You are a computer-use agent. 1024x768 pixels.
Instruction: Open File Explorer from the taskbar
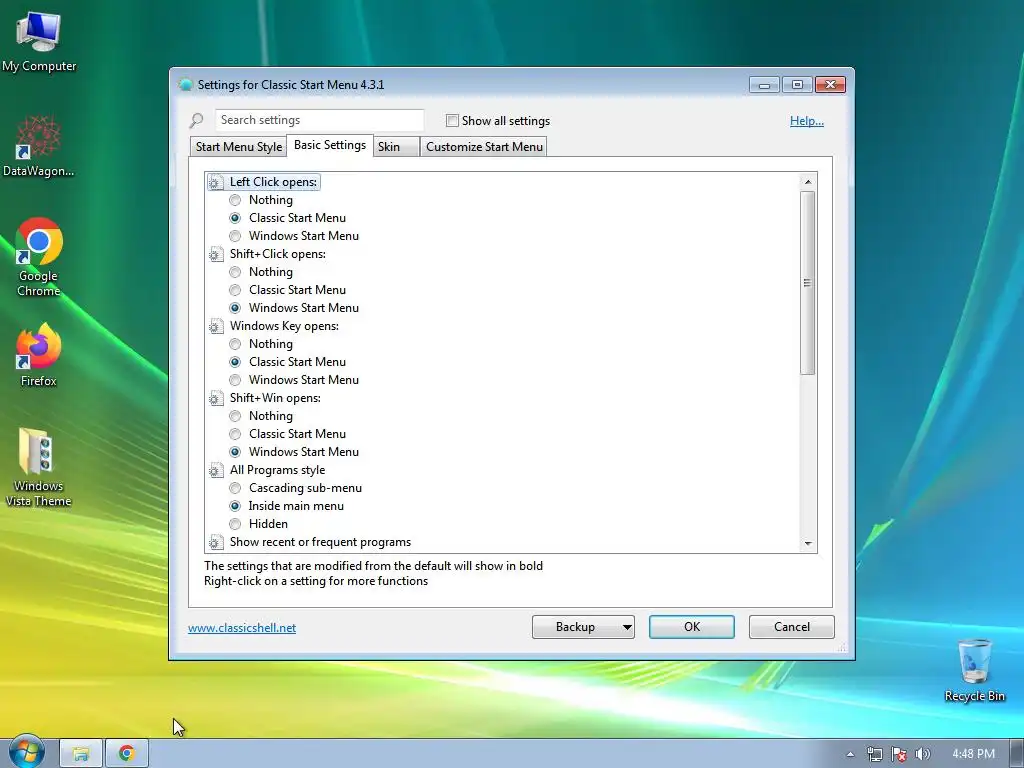click(x=81, y=754)
